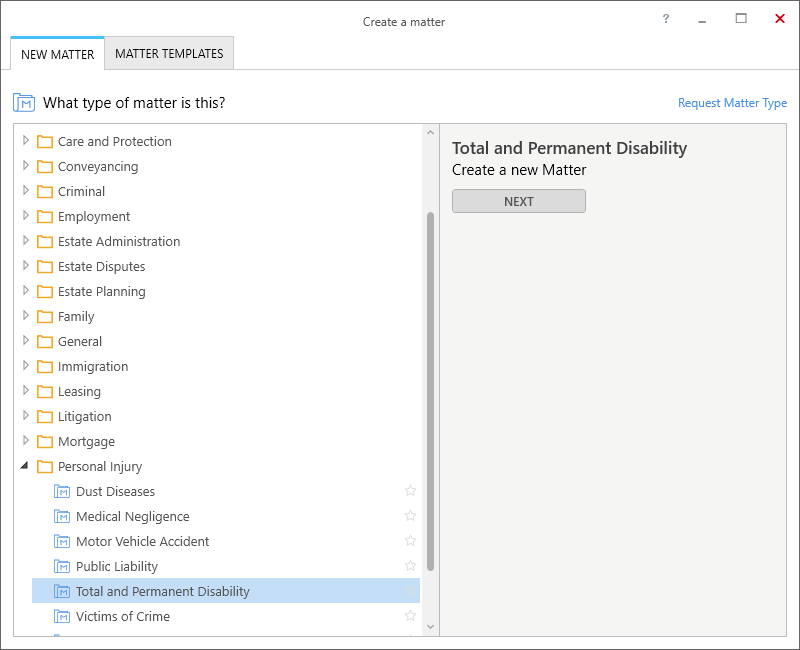This screenshot has width=800, height=650.
Task: Click the Dust Diseases matter type icon
Action: [x=62, y=491]
